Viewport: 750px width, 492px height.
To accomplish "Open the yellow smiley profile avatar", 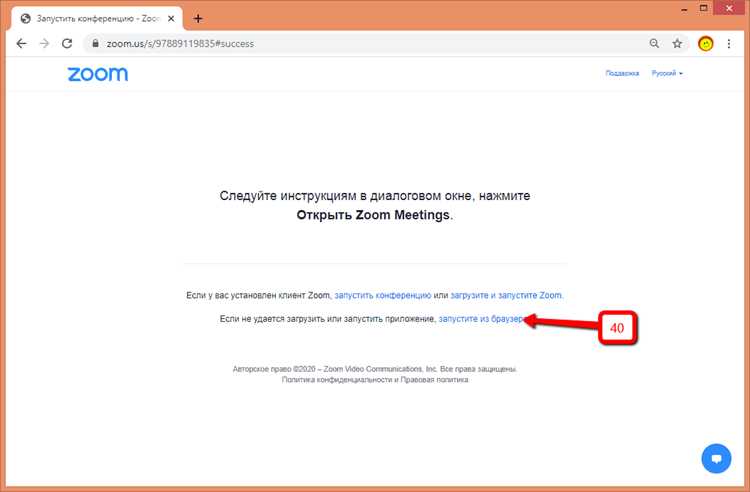I will (706, 44).
